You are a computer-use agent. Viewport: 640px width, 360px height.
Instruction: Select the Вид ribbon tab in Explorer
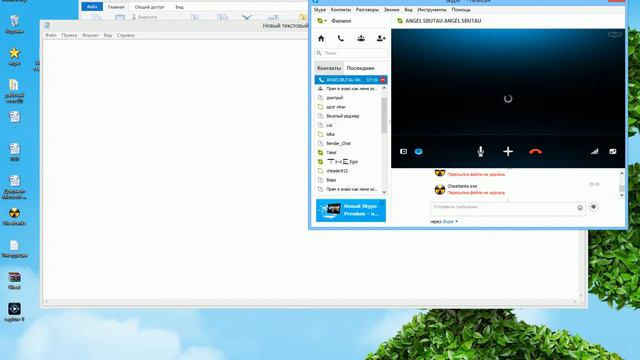(180, 7)
